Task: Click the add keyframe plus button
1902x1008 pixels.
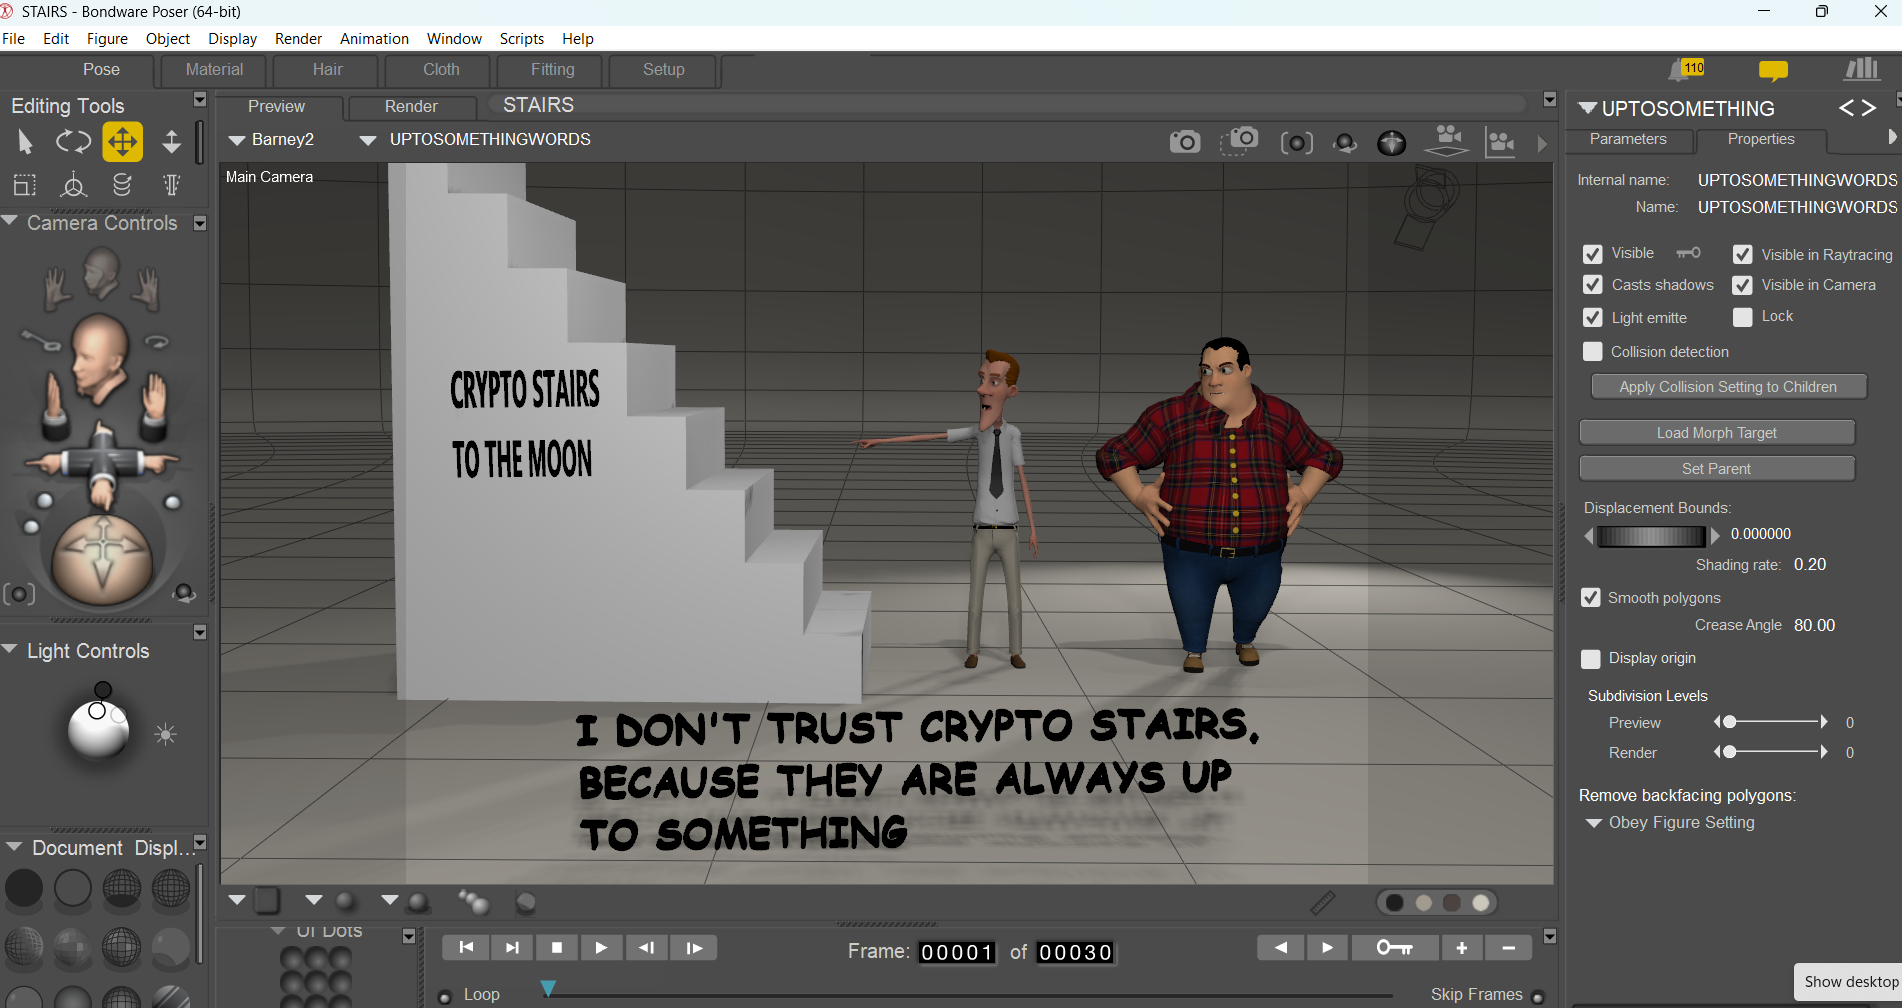Action: (1461, 948)
